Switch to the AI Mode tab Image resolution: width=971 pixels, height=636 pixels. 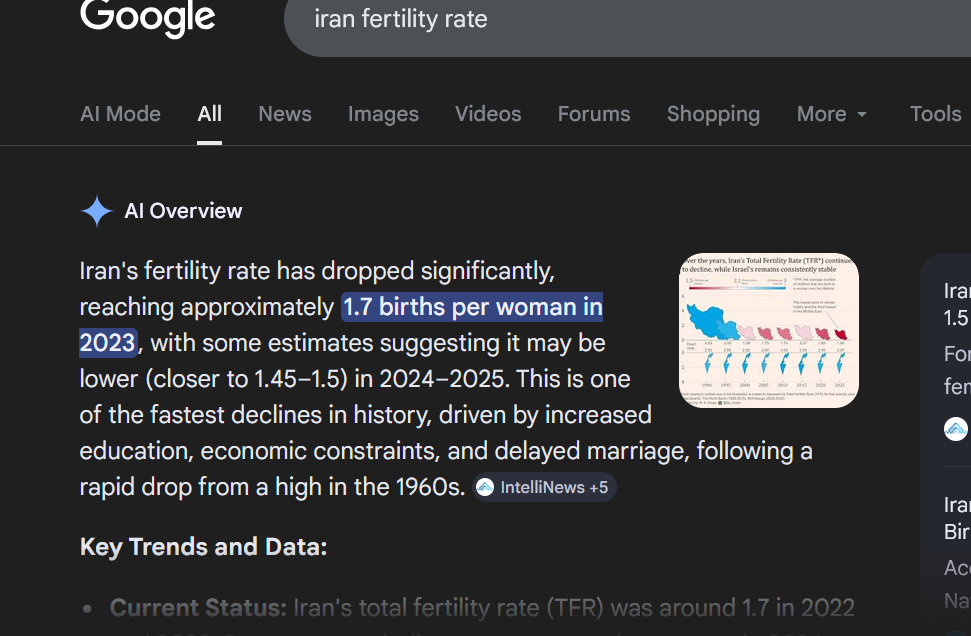[x=120, y=114]
